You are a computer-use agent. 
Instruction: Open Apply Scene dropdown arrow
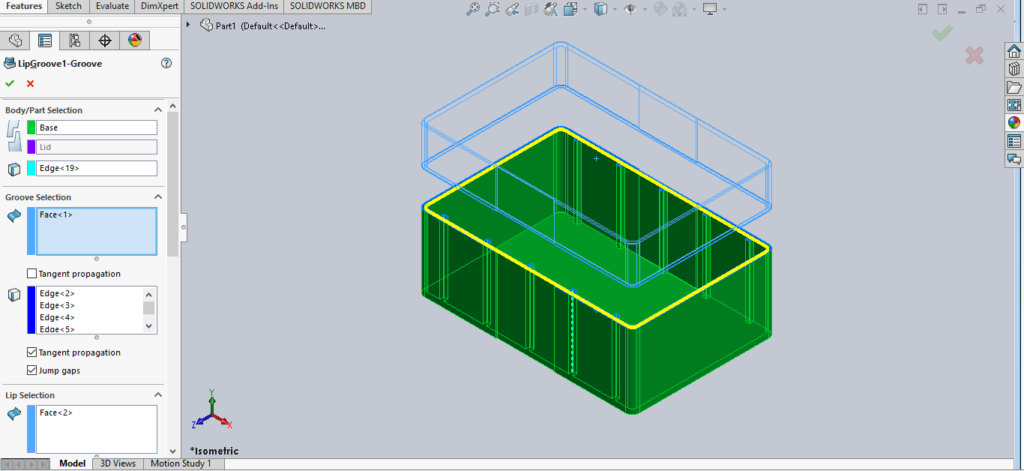click(x=693, y=10)
